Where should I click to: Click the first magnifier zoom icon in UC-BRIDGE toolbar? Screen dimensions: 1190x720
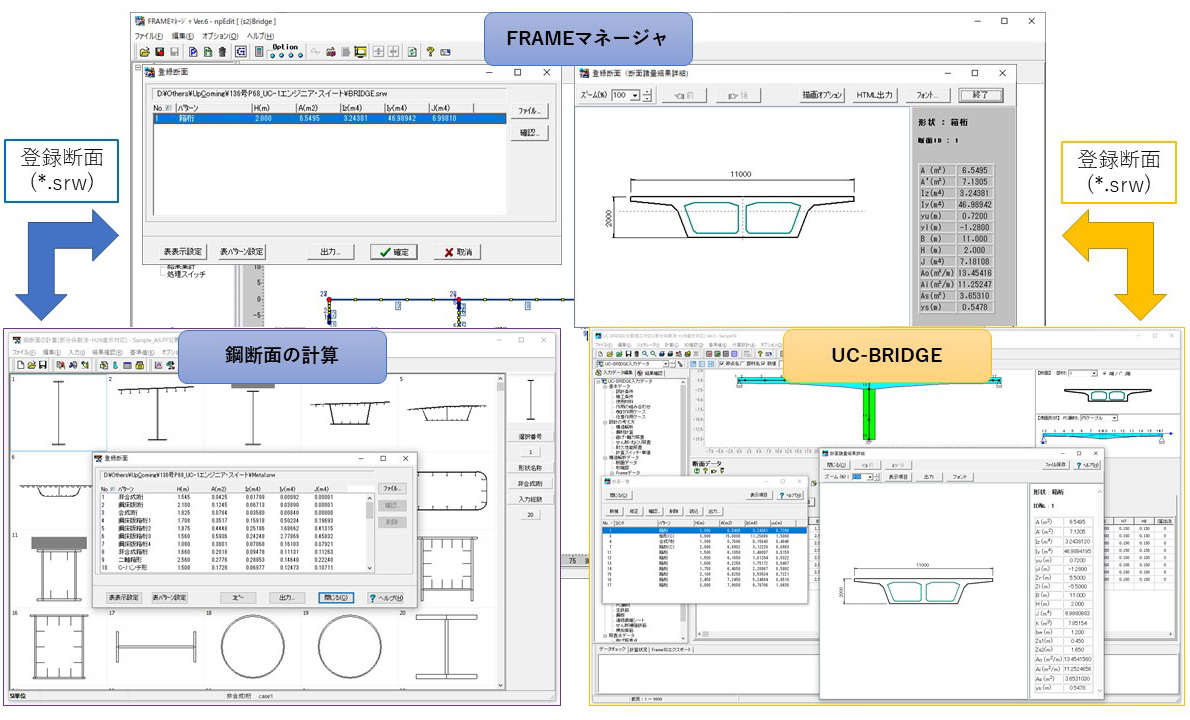pyautogui.click(x=645, y=354)
